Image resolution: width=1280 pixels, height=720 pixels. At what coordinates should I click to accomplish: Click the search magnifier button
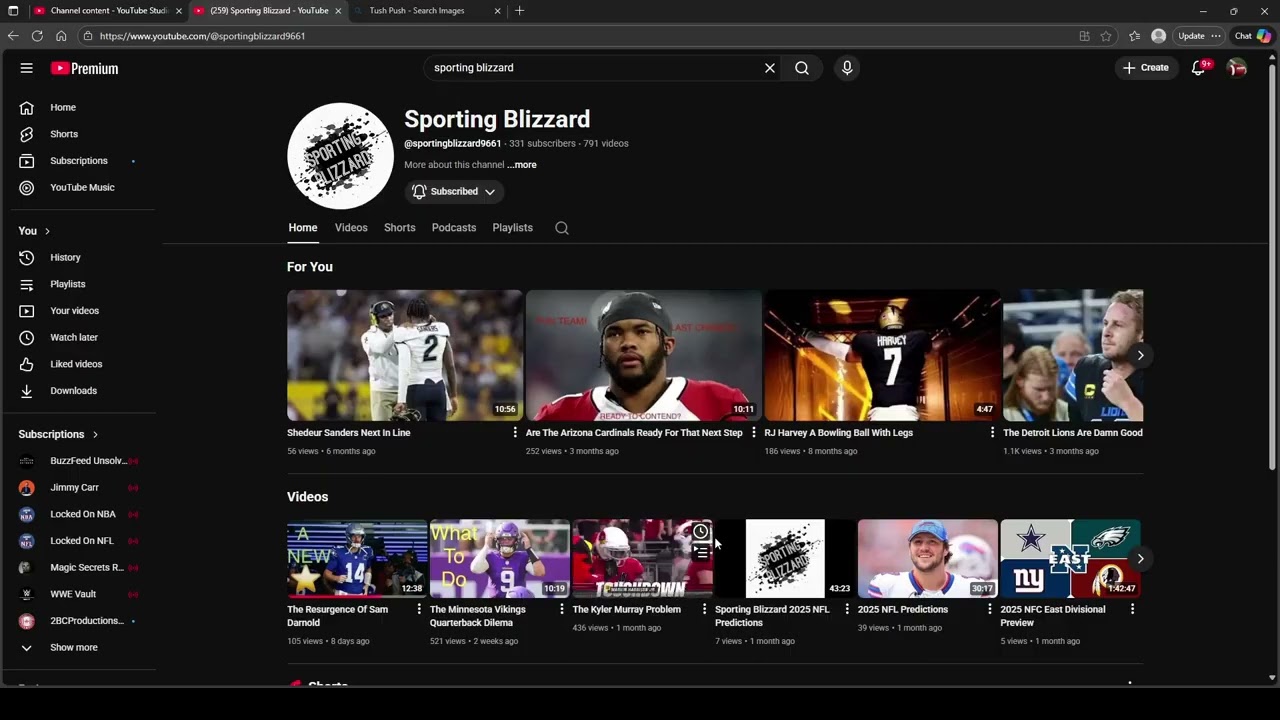click(x=802, y=68)
